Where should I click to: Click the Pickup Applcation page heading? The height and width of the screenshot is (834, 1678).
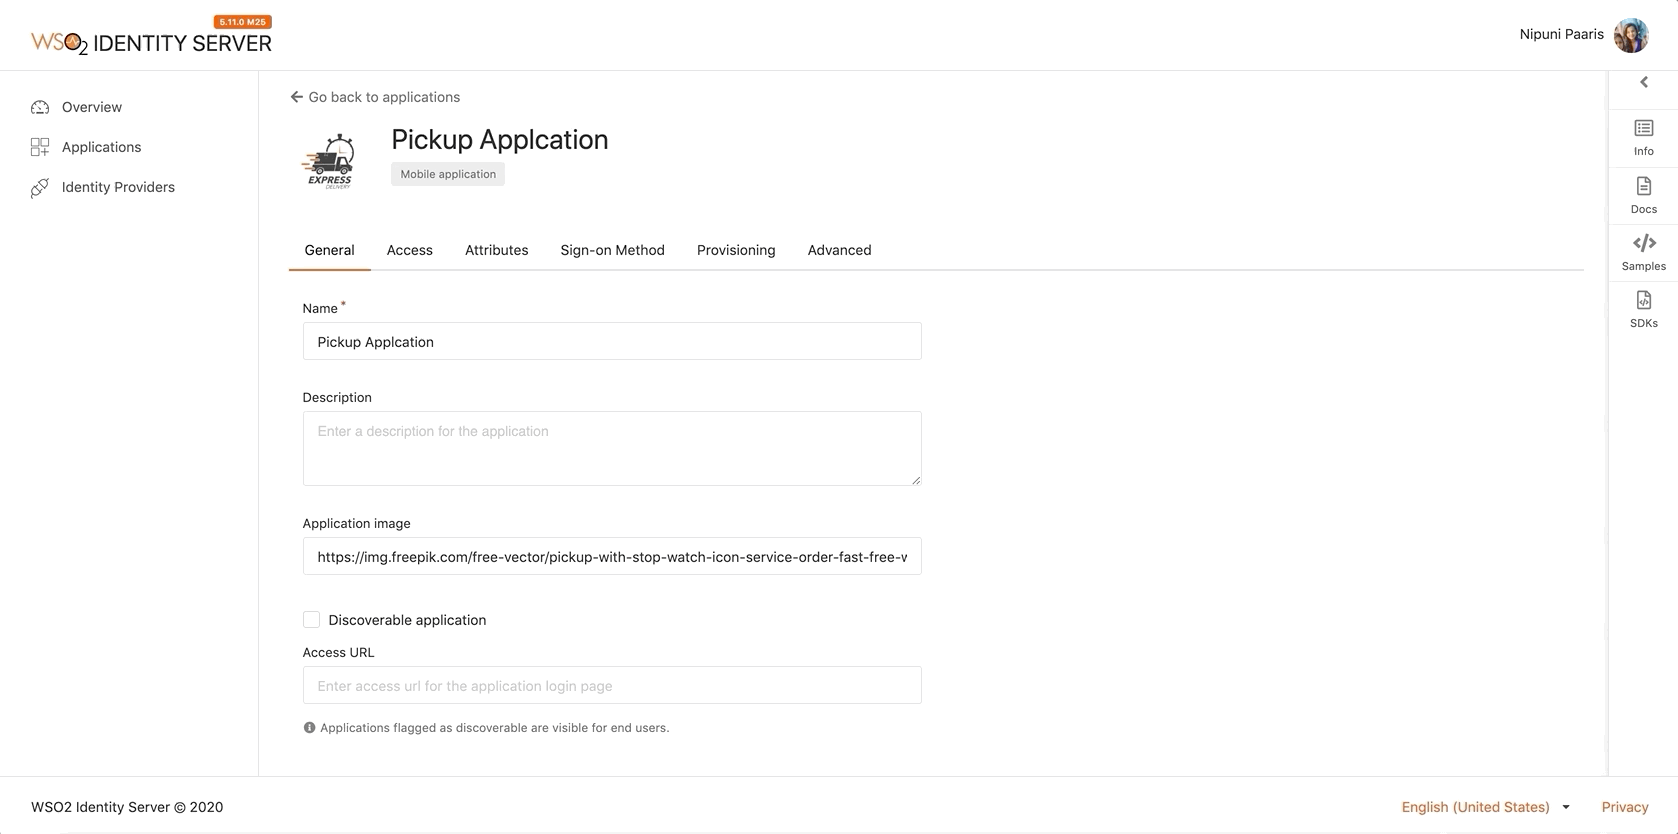[499, 139]
